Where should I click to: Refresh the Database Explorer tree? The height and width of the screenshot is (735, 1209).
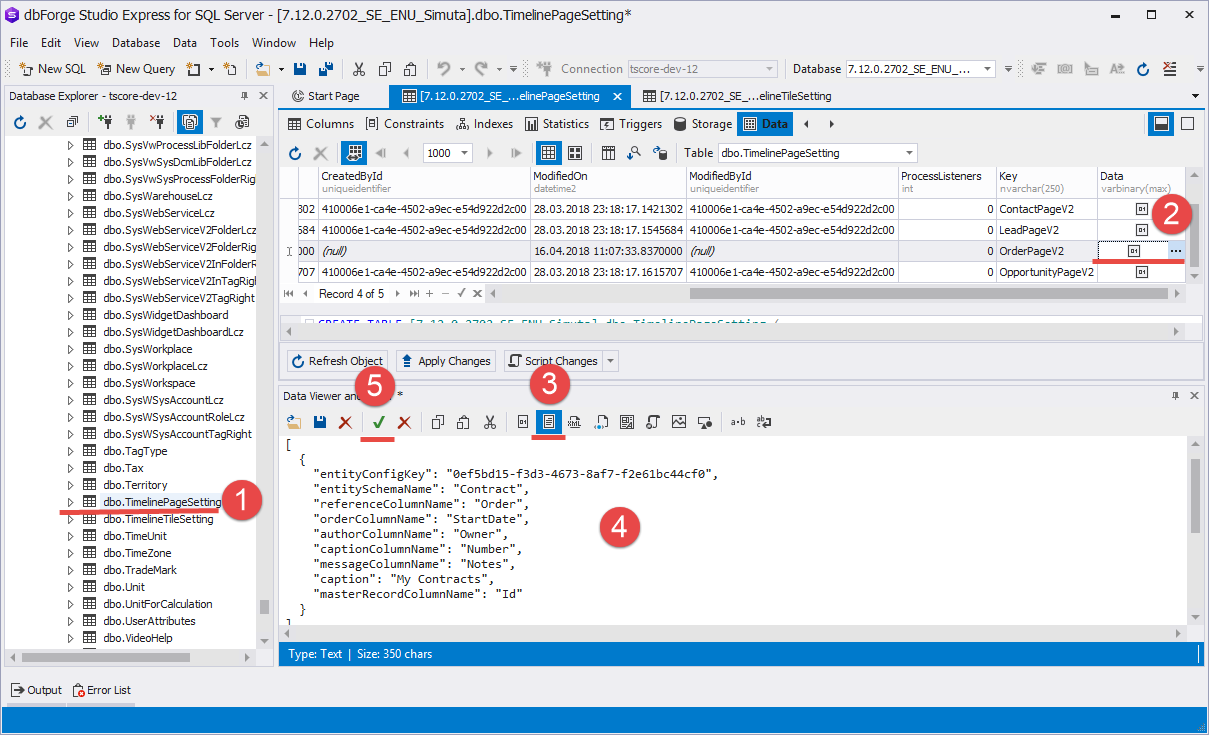coord(20,122)
